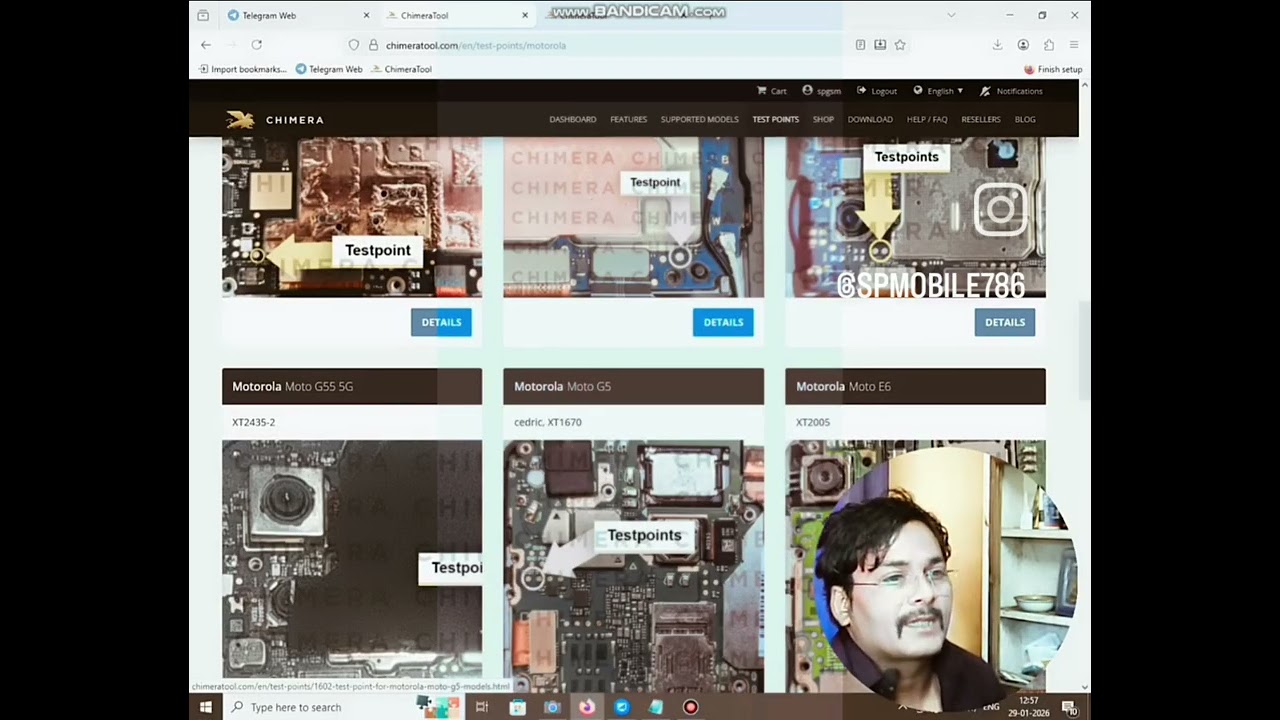The image size is (1280, 720).
Task: Open the SHOP menu item
Action: [x=823, y=119]
